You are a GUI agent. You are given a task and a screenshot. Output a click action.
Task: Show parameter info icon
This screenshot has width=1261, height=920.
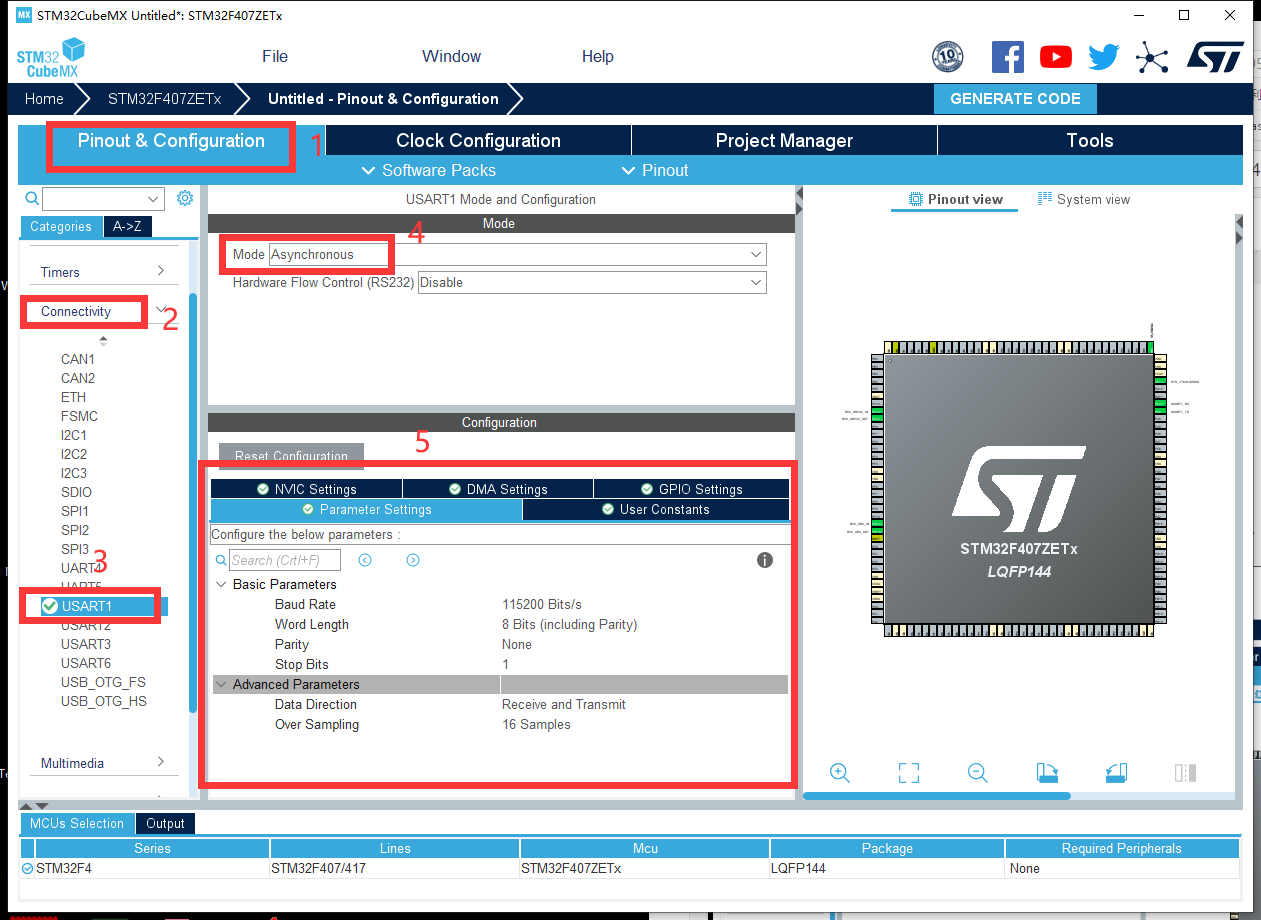(765, 560)
